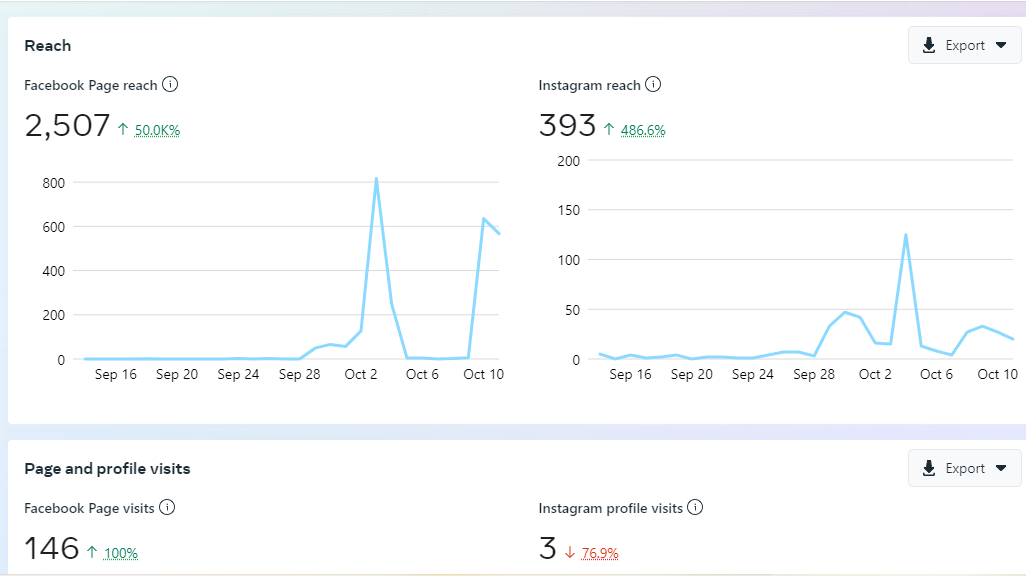Open the 486.6% change link
The height and width of the screenshot is (576, 1026).
pos(643,130)
